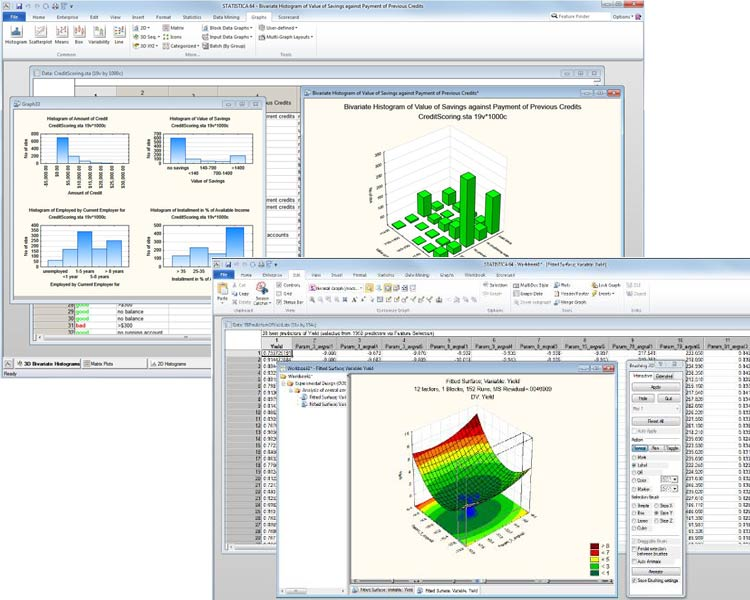The height and width of the screenshot is (600, 750).
Task: Click Batch (By Group) in Graphs ribbon
Action: [x=224, y=46]
